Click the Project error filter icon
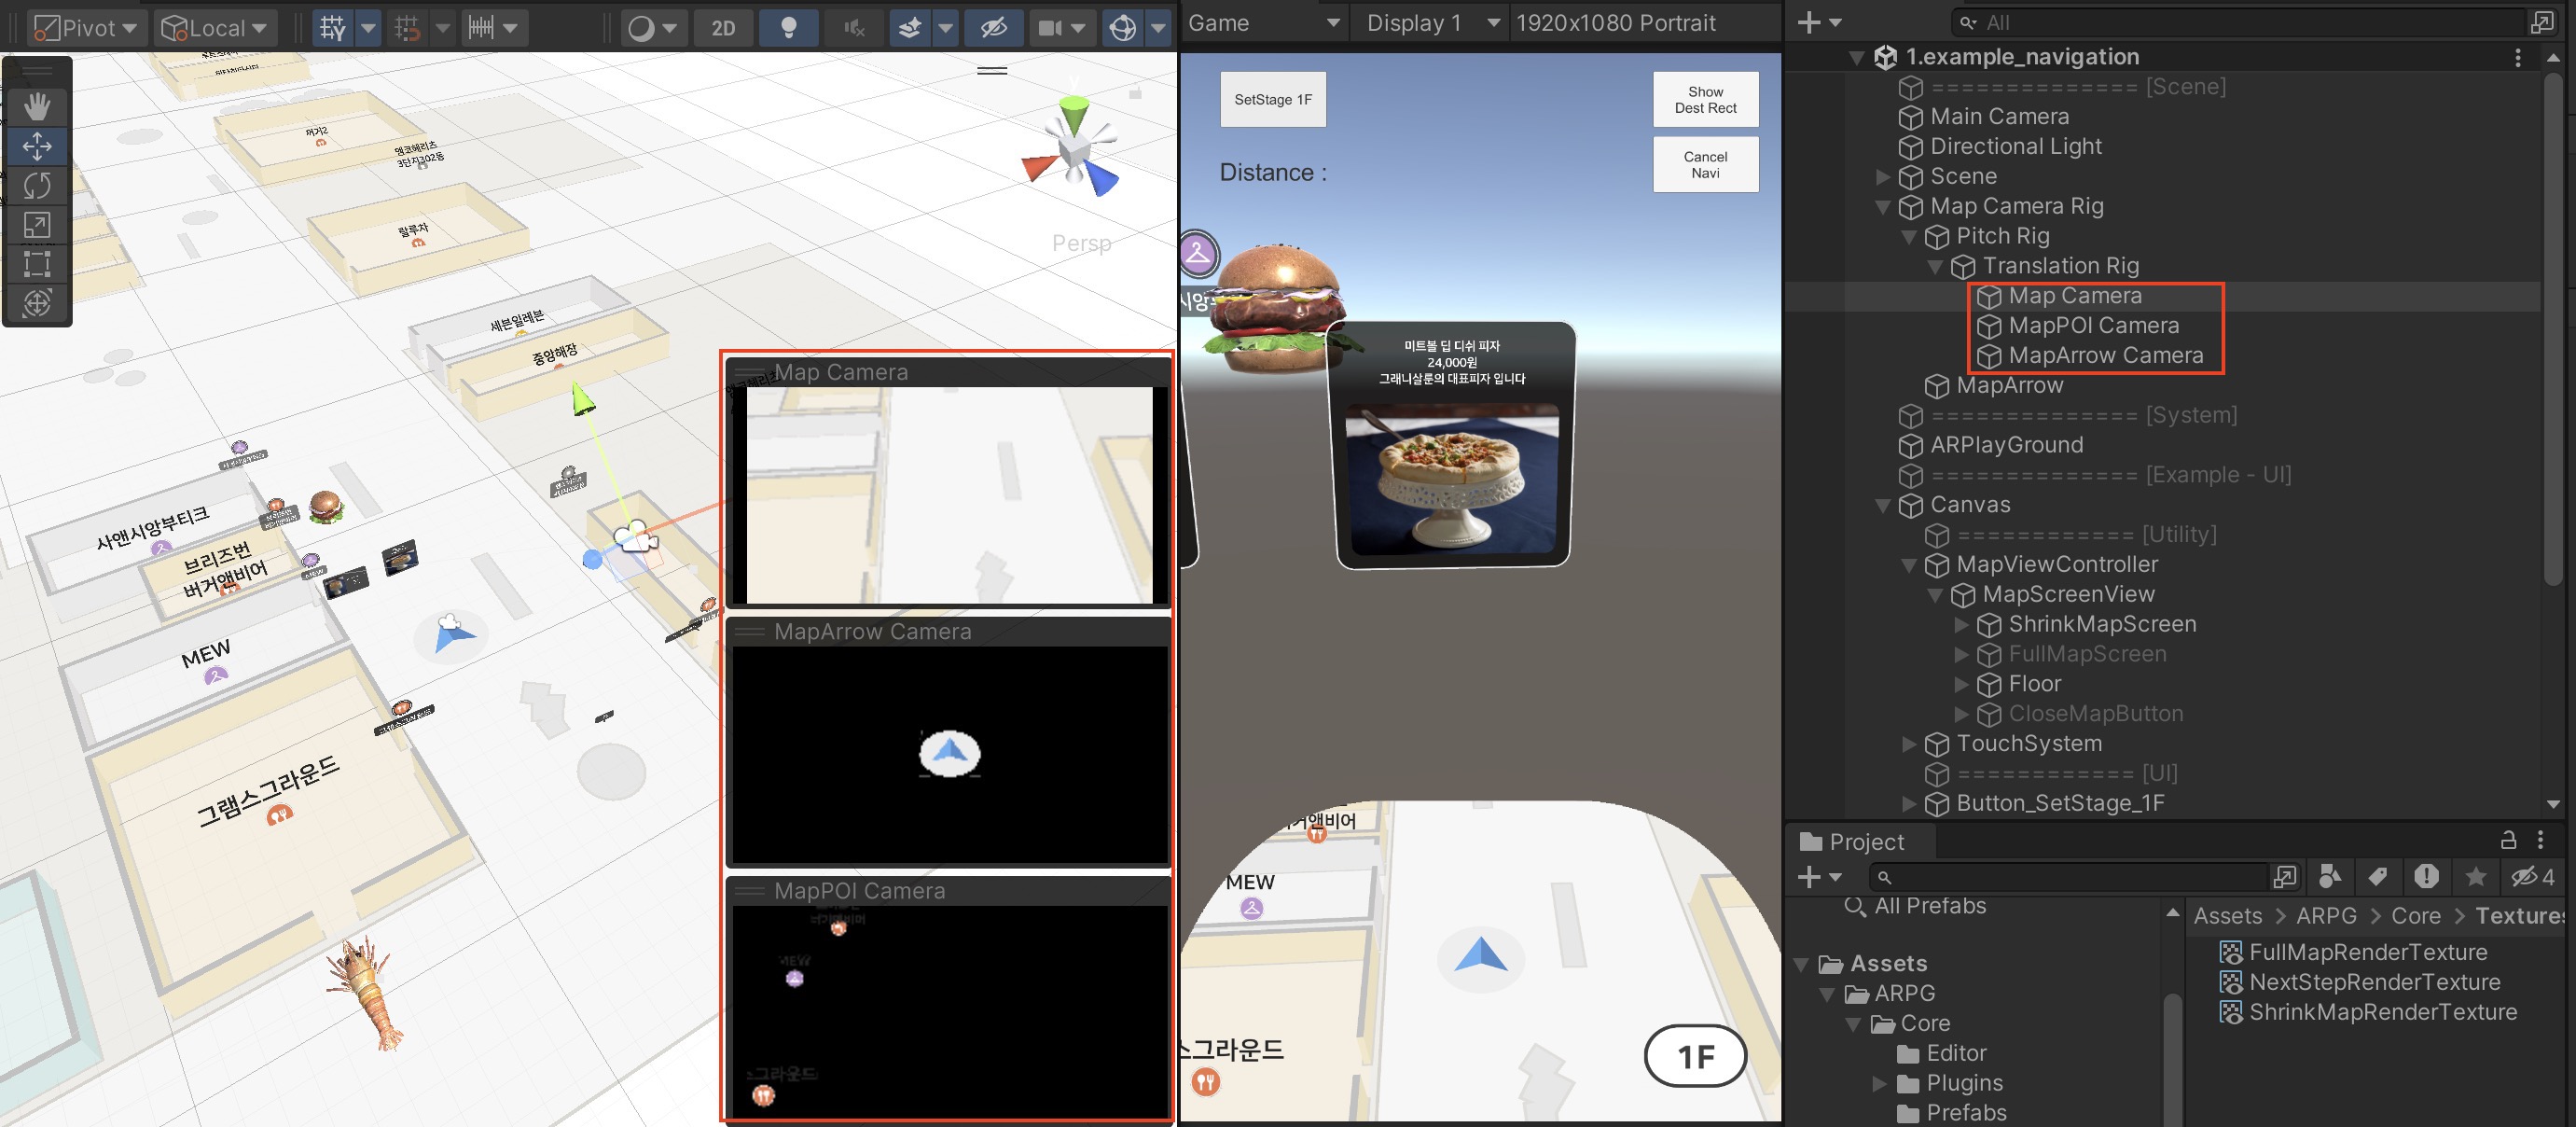2576x1127 pixels. [x=2426, y=877]
